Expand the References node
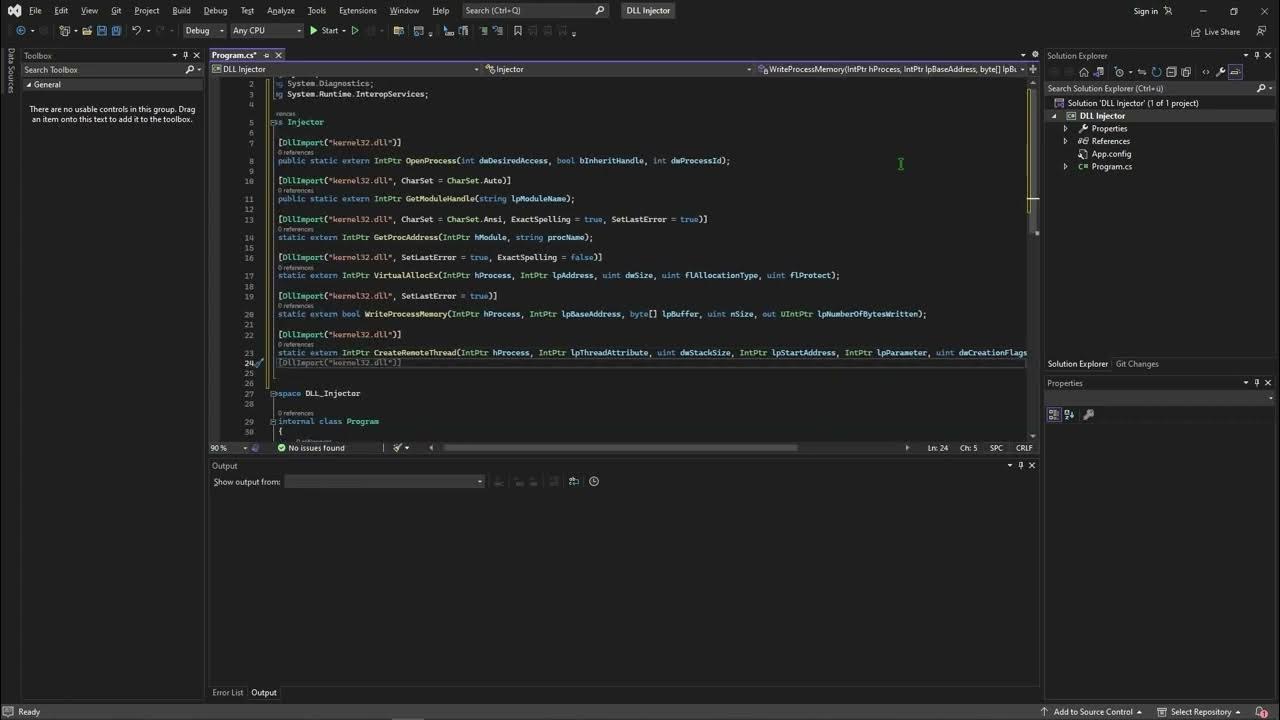Screen dimensions: 1280x720 click(x=1065, y=141)
